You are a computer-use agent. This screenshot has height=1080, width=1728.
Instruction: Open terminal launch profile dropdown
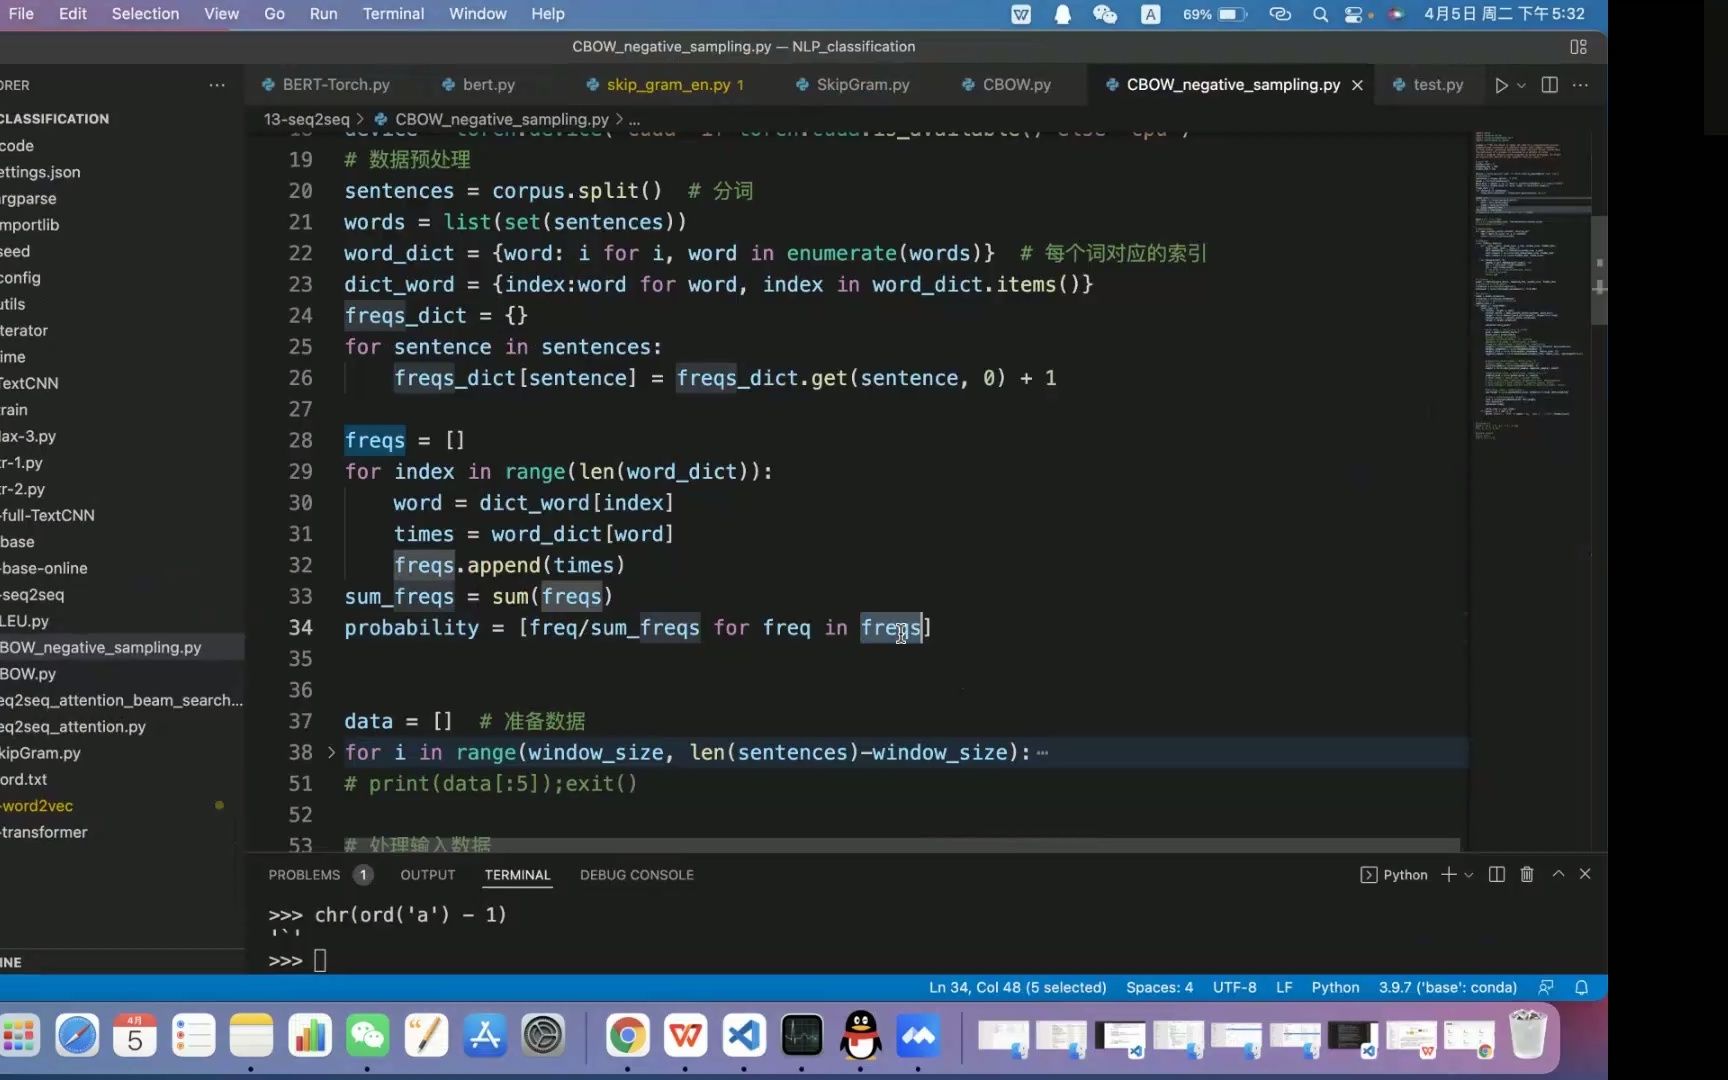click(x=1469, y=875)
